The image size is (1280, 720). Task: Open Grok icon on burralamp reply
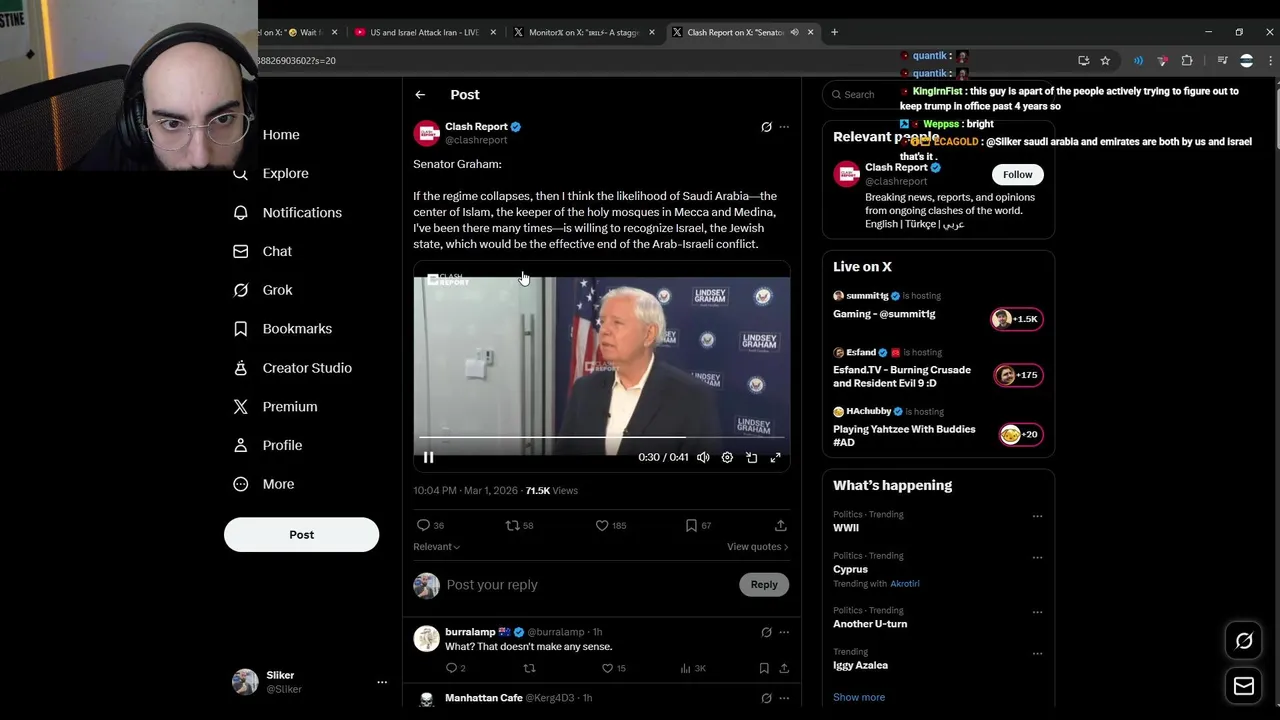click(x=766, y=632)
